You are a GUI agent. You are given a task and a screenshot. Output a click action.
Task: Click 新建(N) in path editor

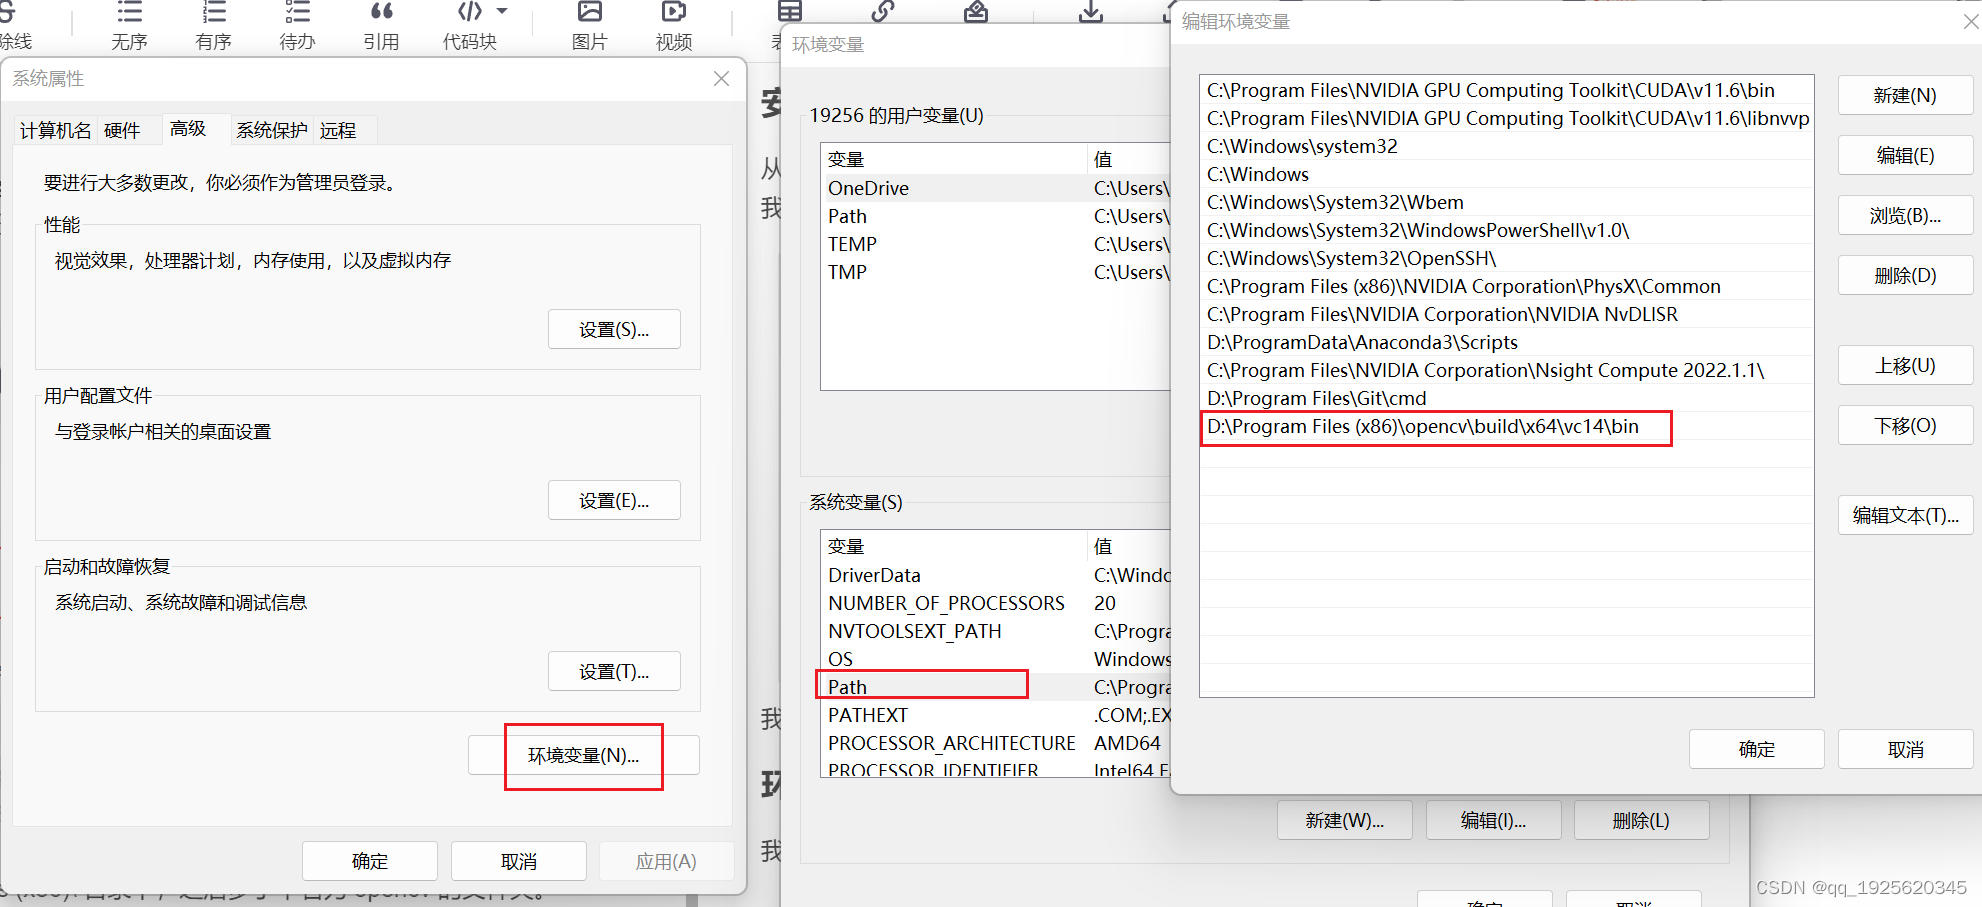click(1905, 95)
